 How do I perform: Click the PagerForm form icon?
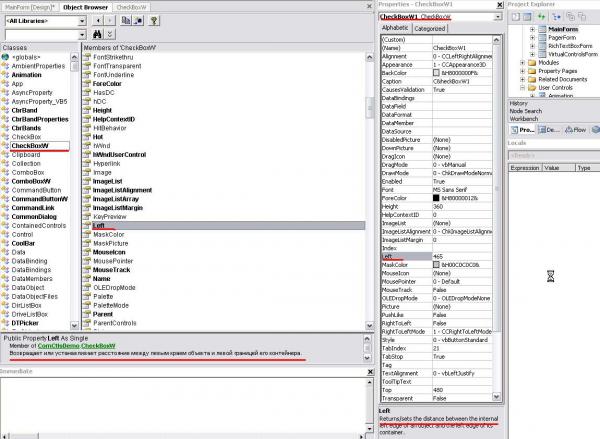542,38
